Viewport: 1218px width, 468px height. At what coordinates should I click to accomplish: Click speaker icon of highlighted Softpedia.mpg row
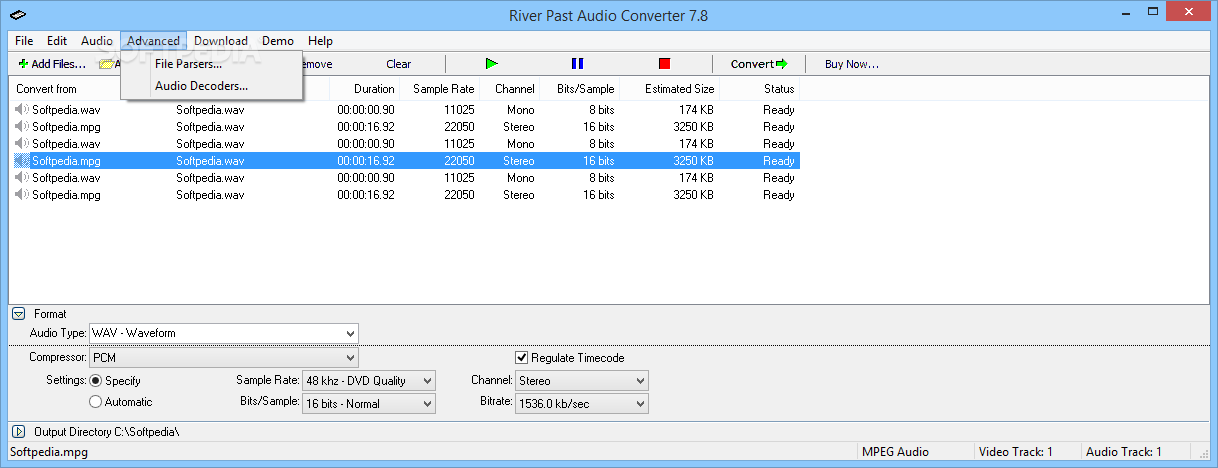coord(22,161)
